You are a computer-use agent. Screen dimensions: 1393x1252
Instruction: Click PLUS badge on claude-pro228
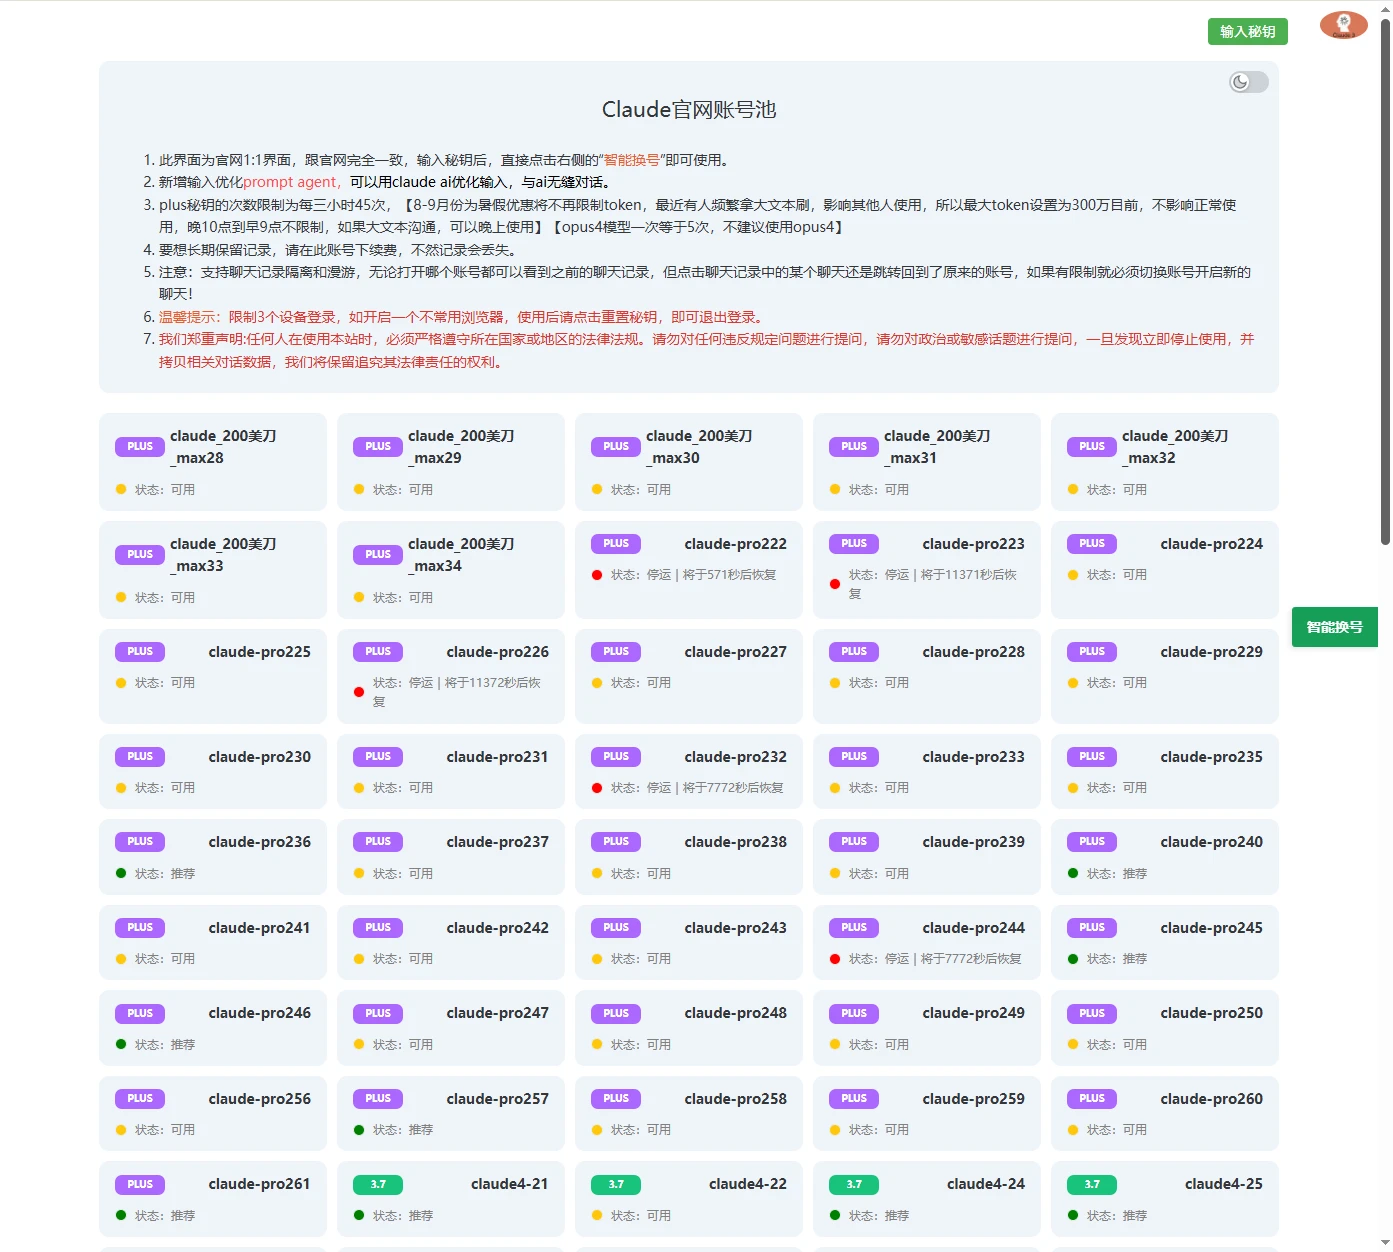854,652
